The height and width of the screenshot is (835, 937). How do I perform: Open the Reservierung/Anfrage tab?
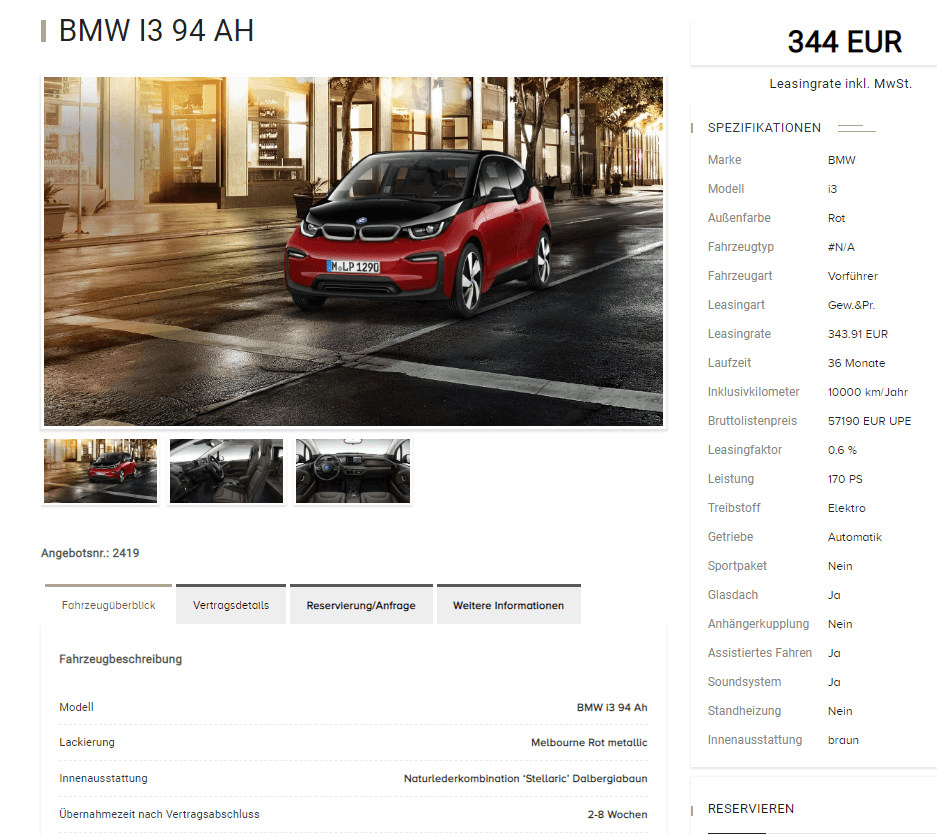361,605
